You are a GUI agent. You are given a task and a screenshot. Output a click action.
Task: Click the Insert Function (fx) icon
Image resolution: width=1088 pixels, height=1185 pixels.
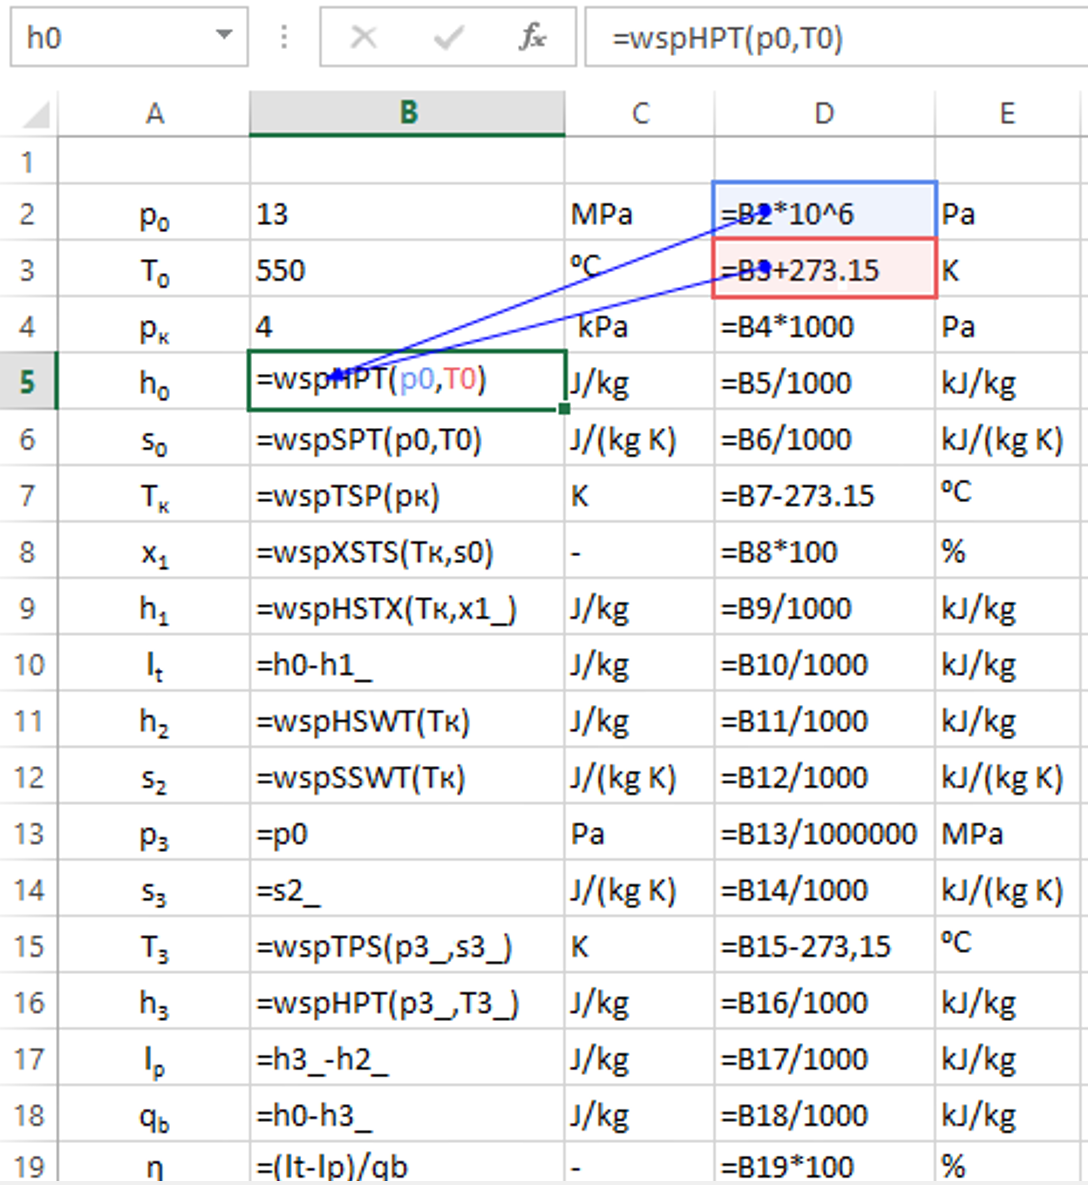(x=535, y=37)
